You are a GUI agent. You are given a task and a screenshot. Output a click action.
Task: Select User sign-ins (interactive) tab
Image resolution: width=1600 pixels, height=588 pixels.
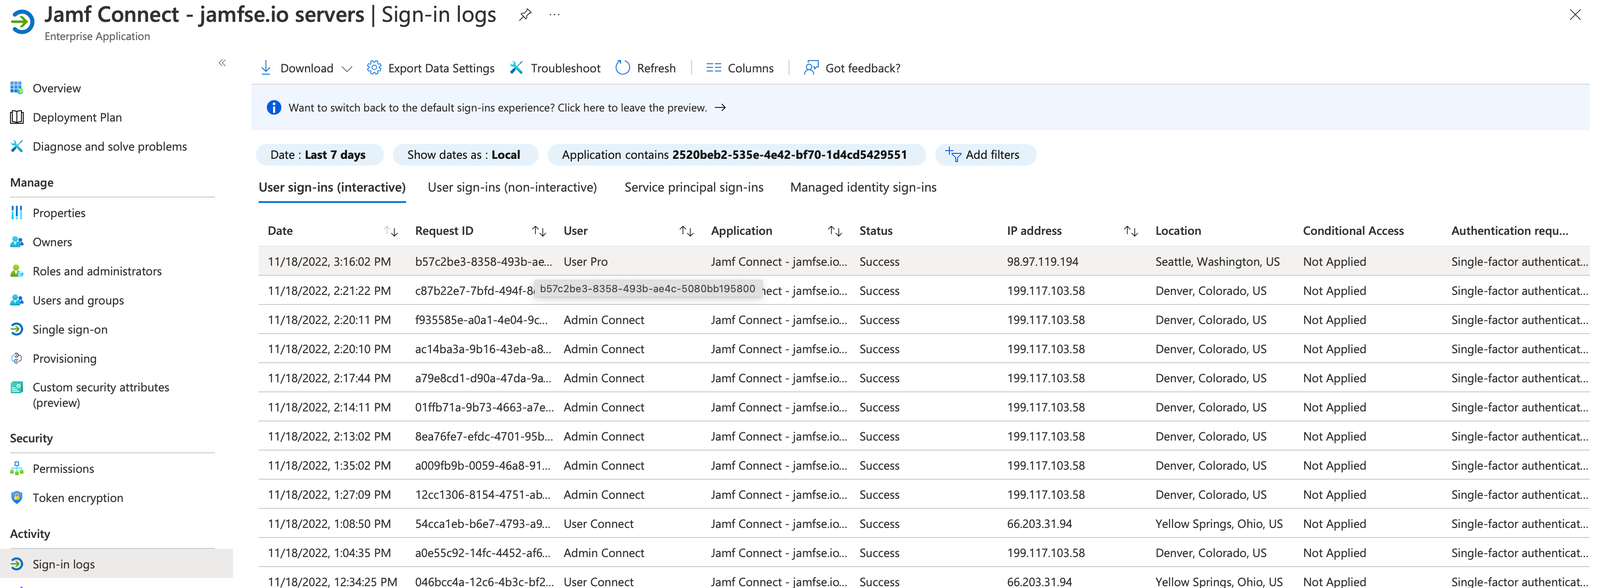click(x=332, y=188)
